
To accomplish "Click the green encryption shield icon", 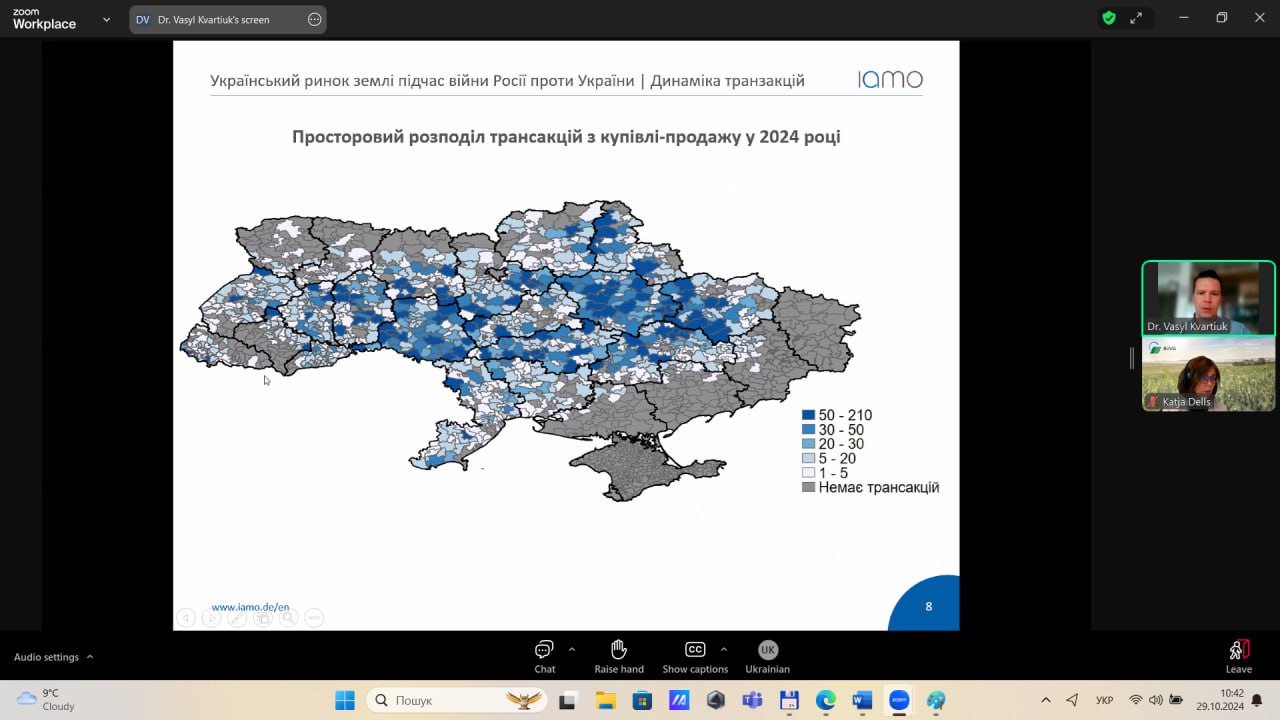I will (1108, 18).
